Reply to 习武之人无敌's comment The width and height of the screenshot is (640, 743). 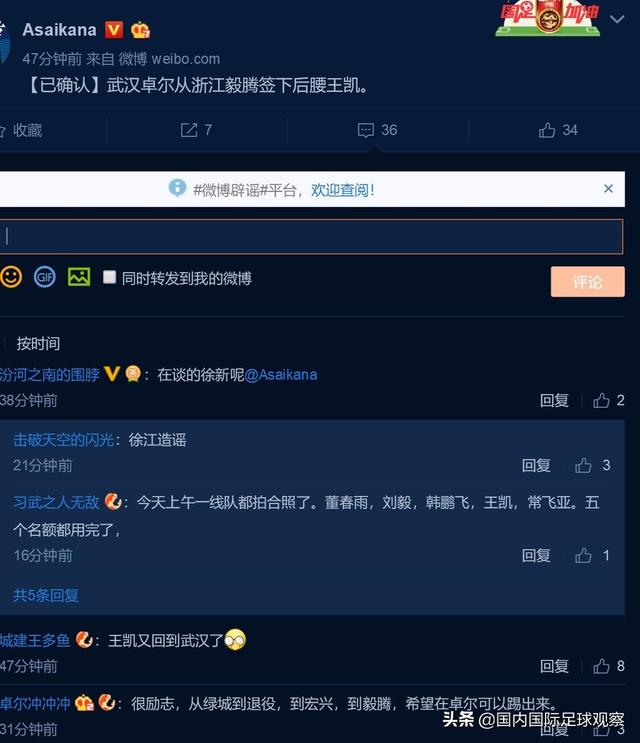click(536, 555)
